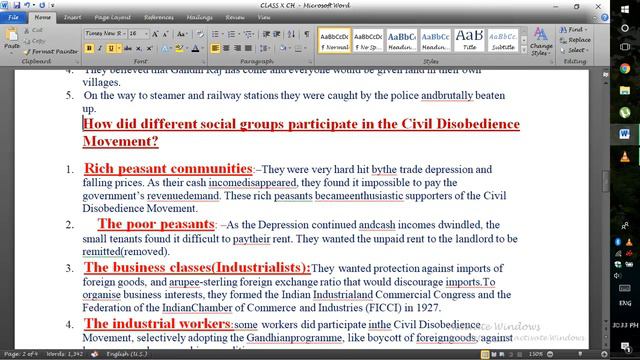Open Word Help question mark icon

tap(604, 18)
